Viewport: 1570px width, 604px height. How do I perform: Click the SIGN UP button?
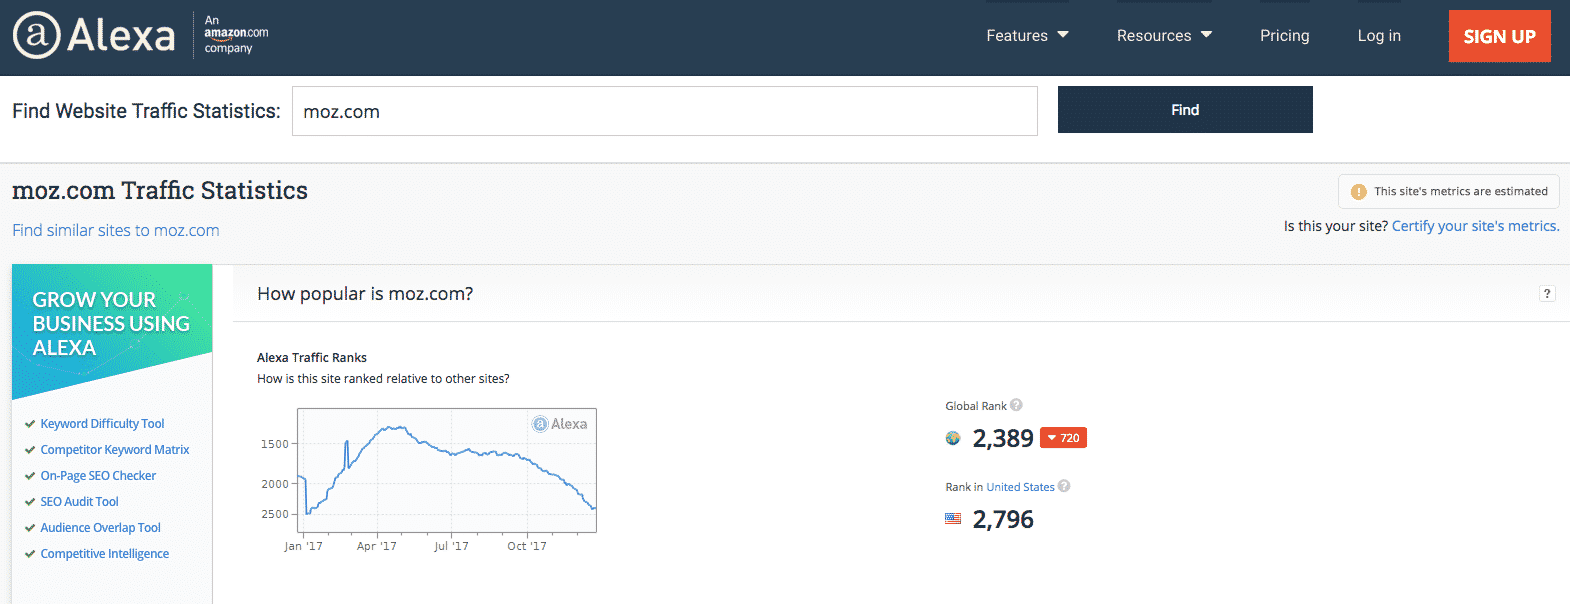pyautogui.click(x=1499, y=36)
